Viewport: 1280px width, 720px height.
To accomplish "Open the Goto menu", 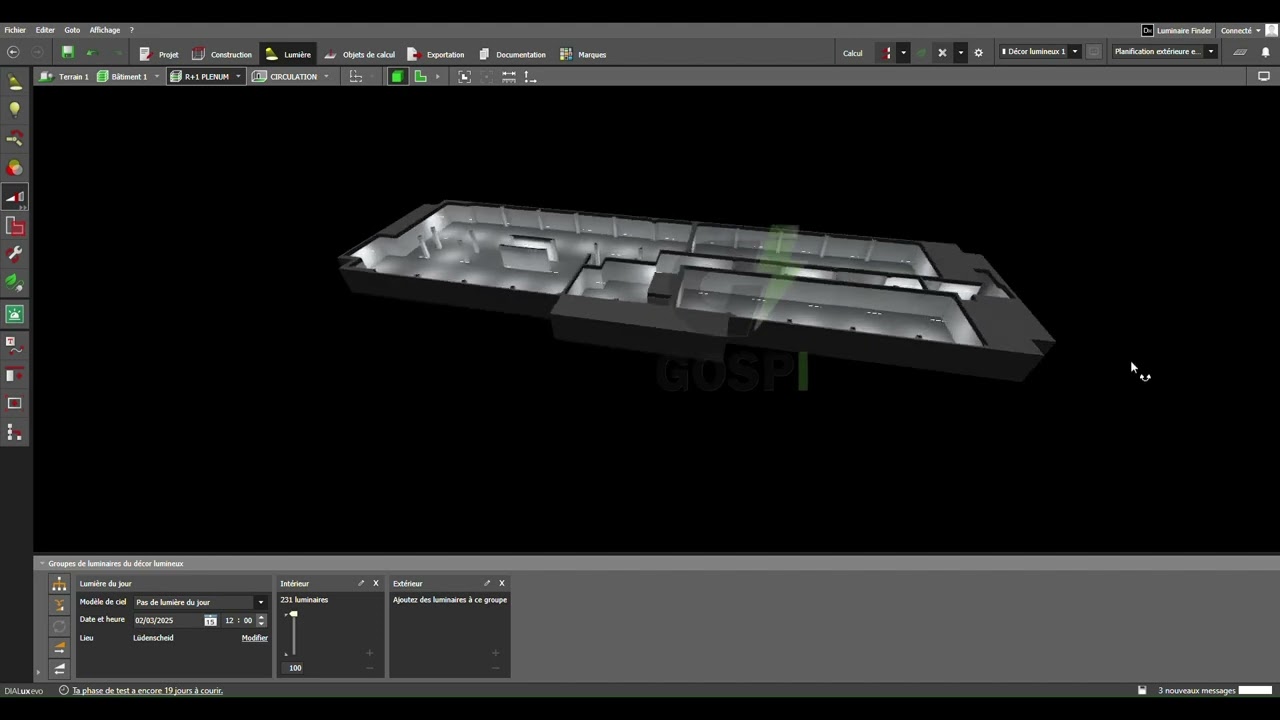I will click(x=72, y=30).
